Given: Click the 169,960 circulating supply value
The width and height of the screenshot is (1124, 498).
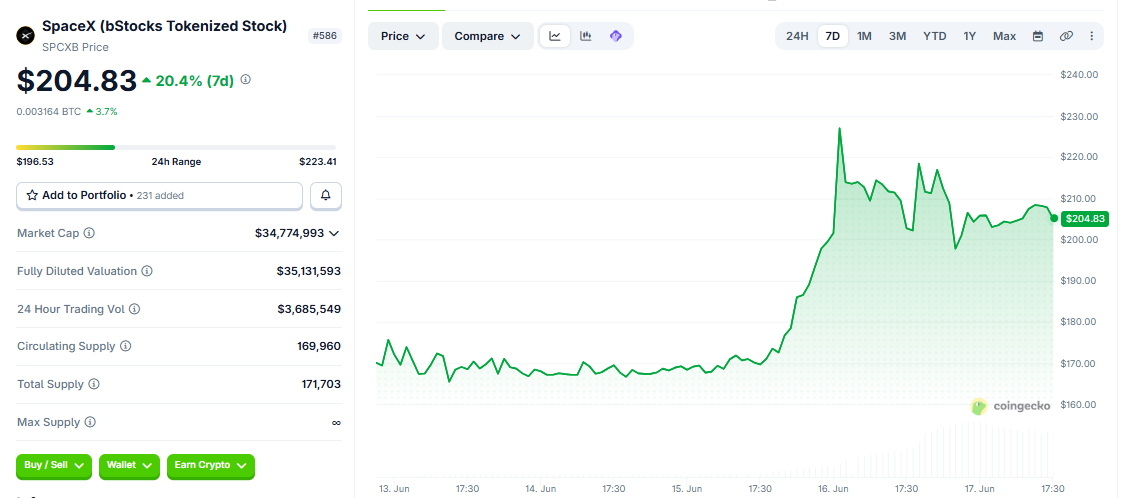Looking at the screenshot, I should 319,347.
